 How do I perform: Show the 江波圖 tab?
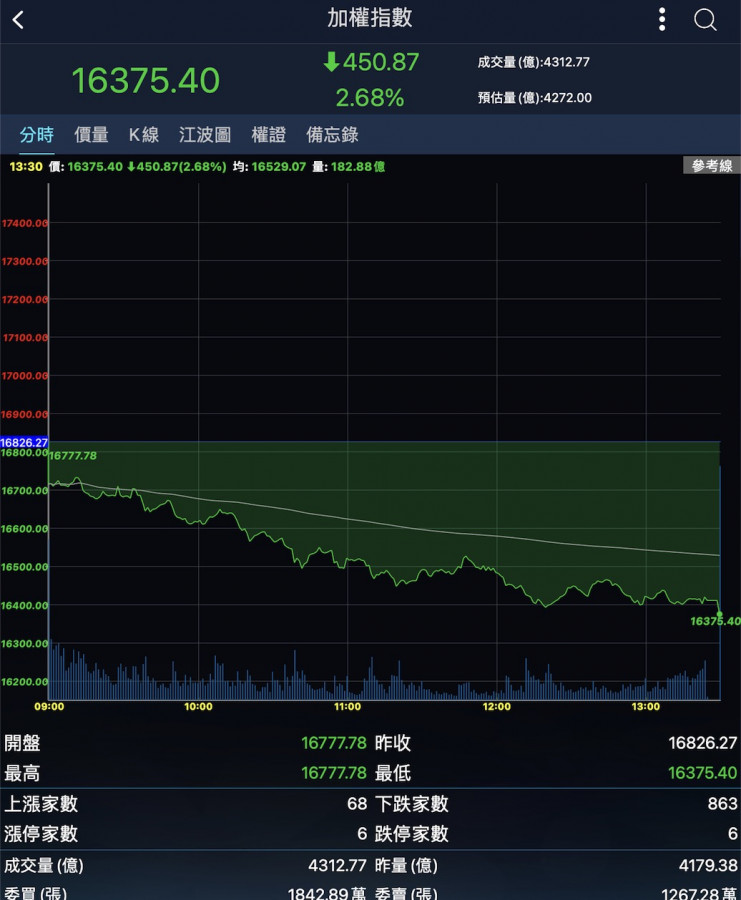205,134
